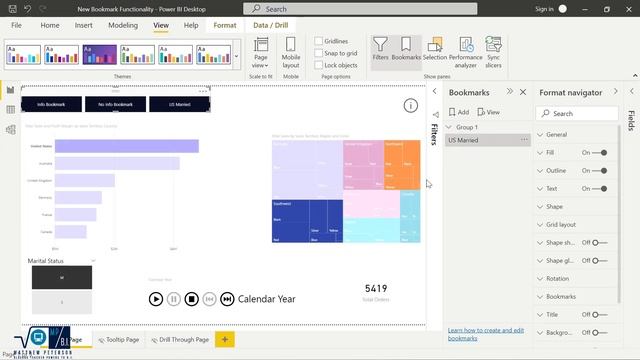Click the Next step playback button
This screenshot has height=360, width=640.
[227, 299]
